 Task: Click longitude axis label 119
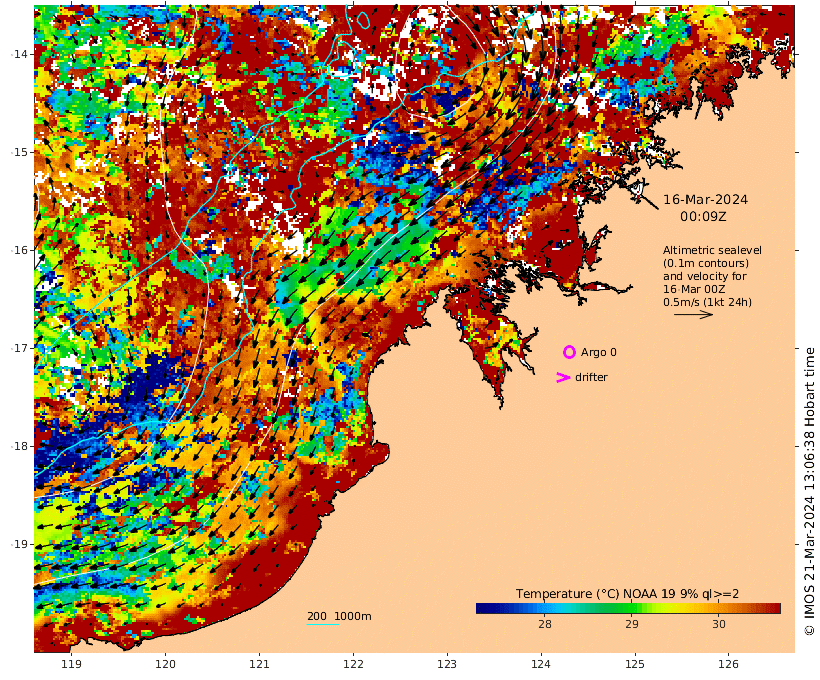tap(72, 664)
